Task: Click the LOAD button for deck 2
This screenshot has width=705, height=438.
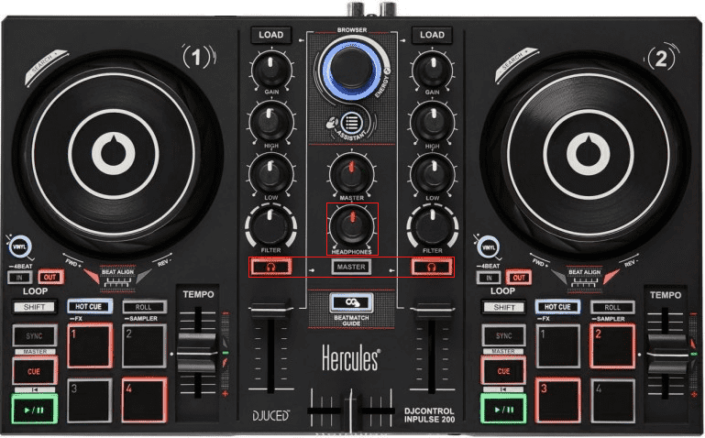Action: click(432, 35)
